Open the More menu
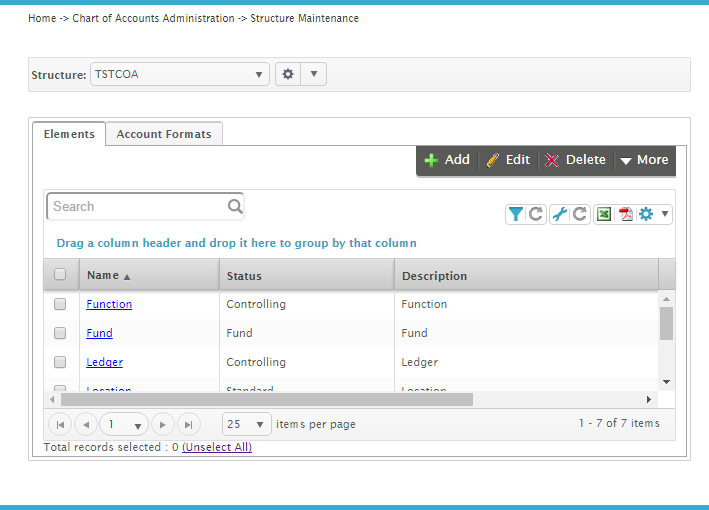The height and width of the screenshot is (510, 709). pos(644,160)
